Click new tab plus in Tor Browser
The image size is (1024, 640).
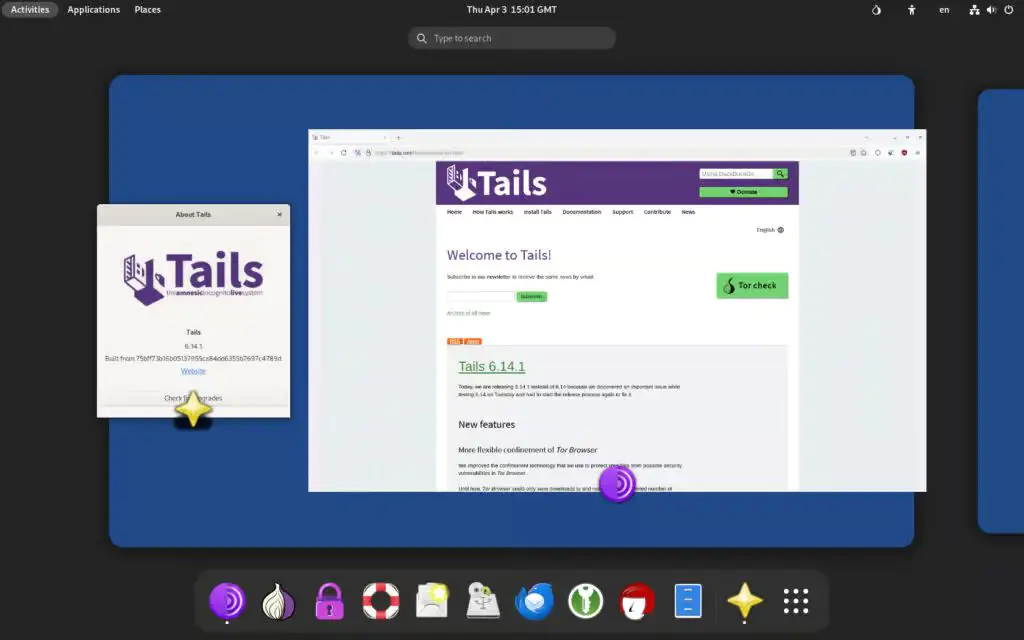click(398, 138)
